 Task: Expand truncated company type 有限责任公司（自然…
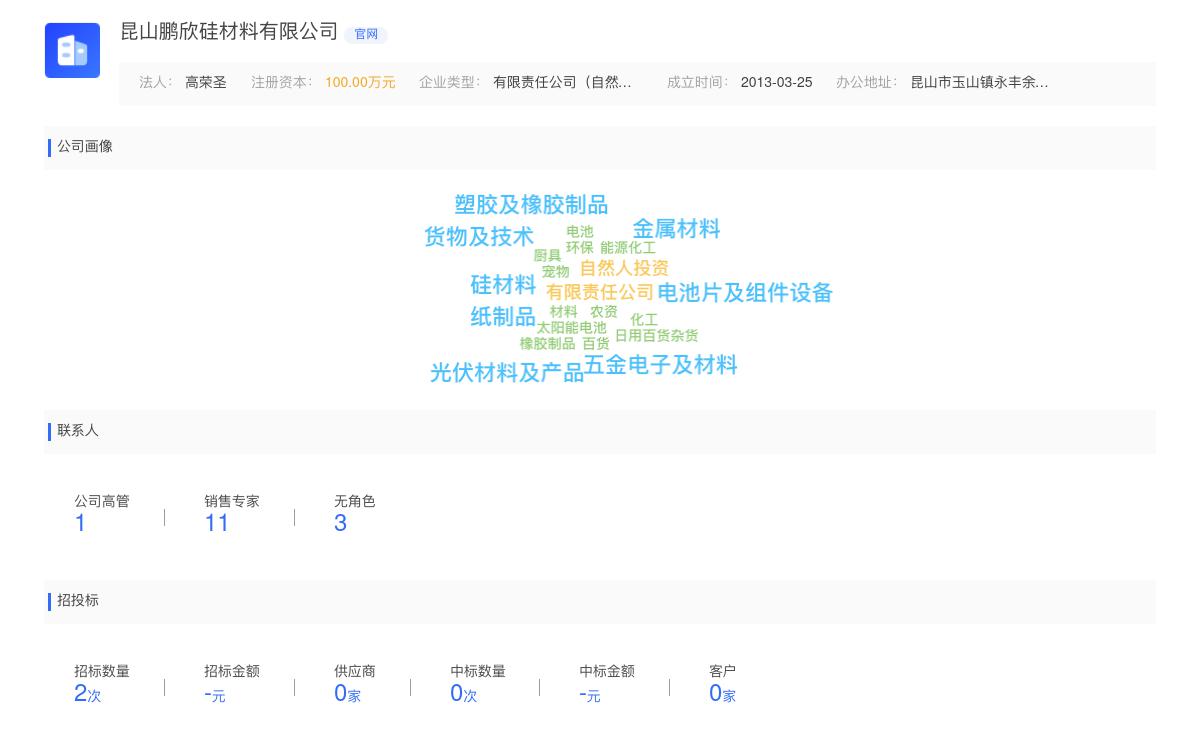click(x=562, y=83)
